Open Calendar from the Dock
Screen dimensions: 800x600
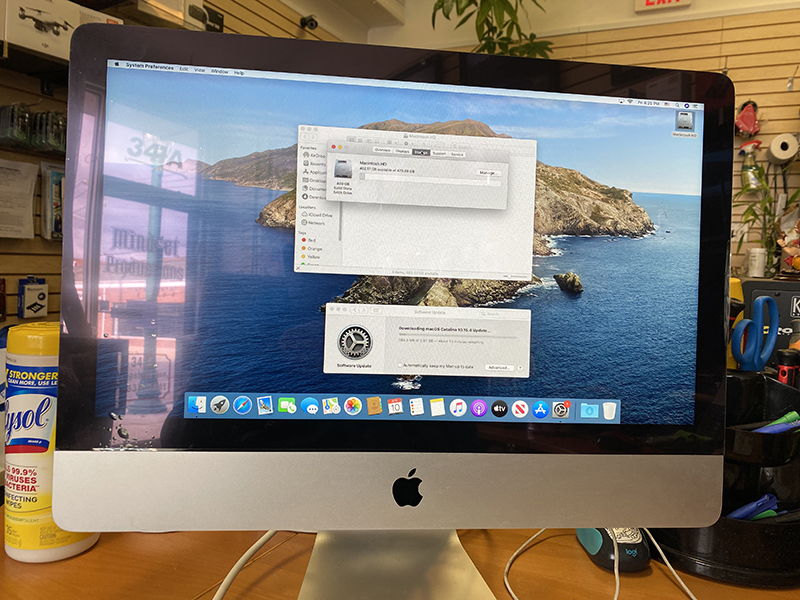(x=395, y=407)
